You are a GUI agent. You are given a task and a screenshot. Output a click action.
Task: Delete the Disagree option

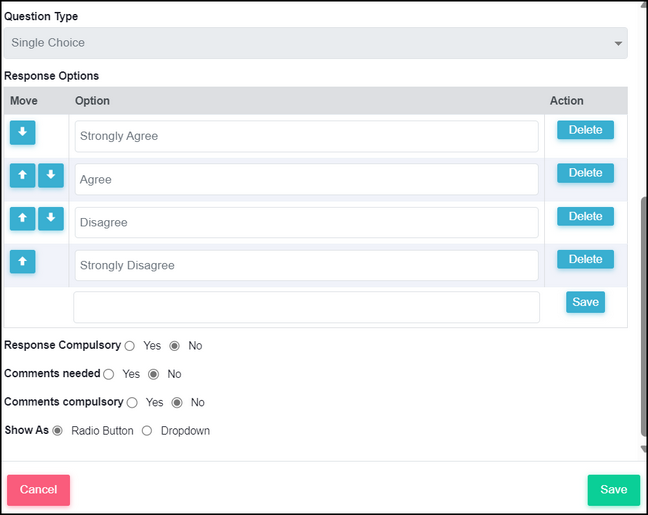[585, 216]
